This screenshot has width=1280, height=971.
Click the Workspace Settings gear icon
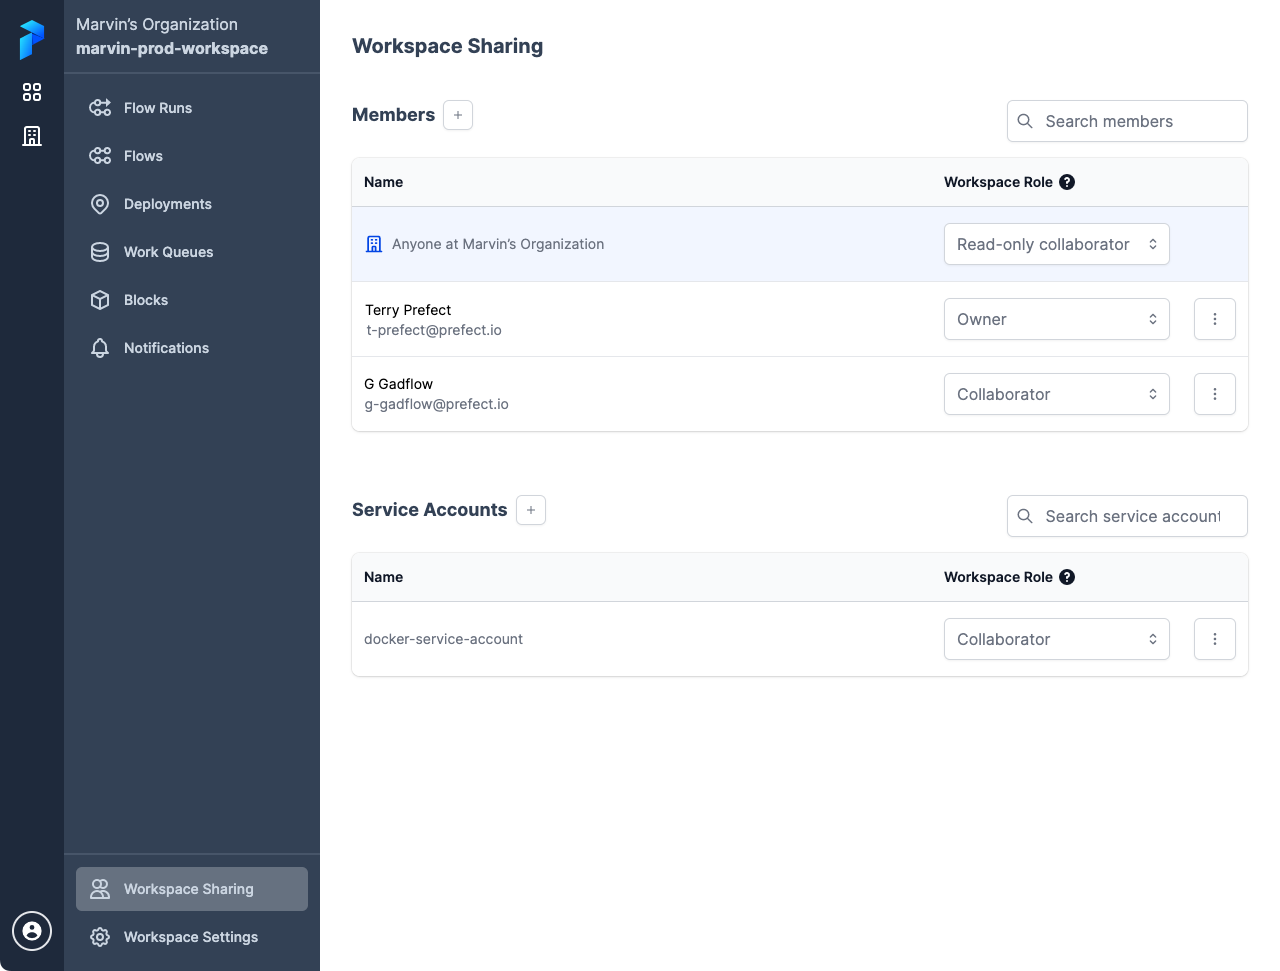(100, 937)
